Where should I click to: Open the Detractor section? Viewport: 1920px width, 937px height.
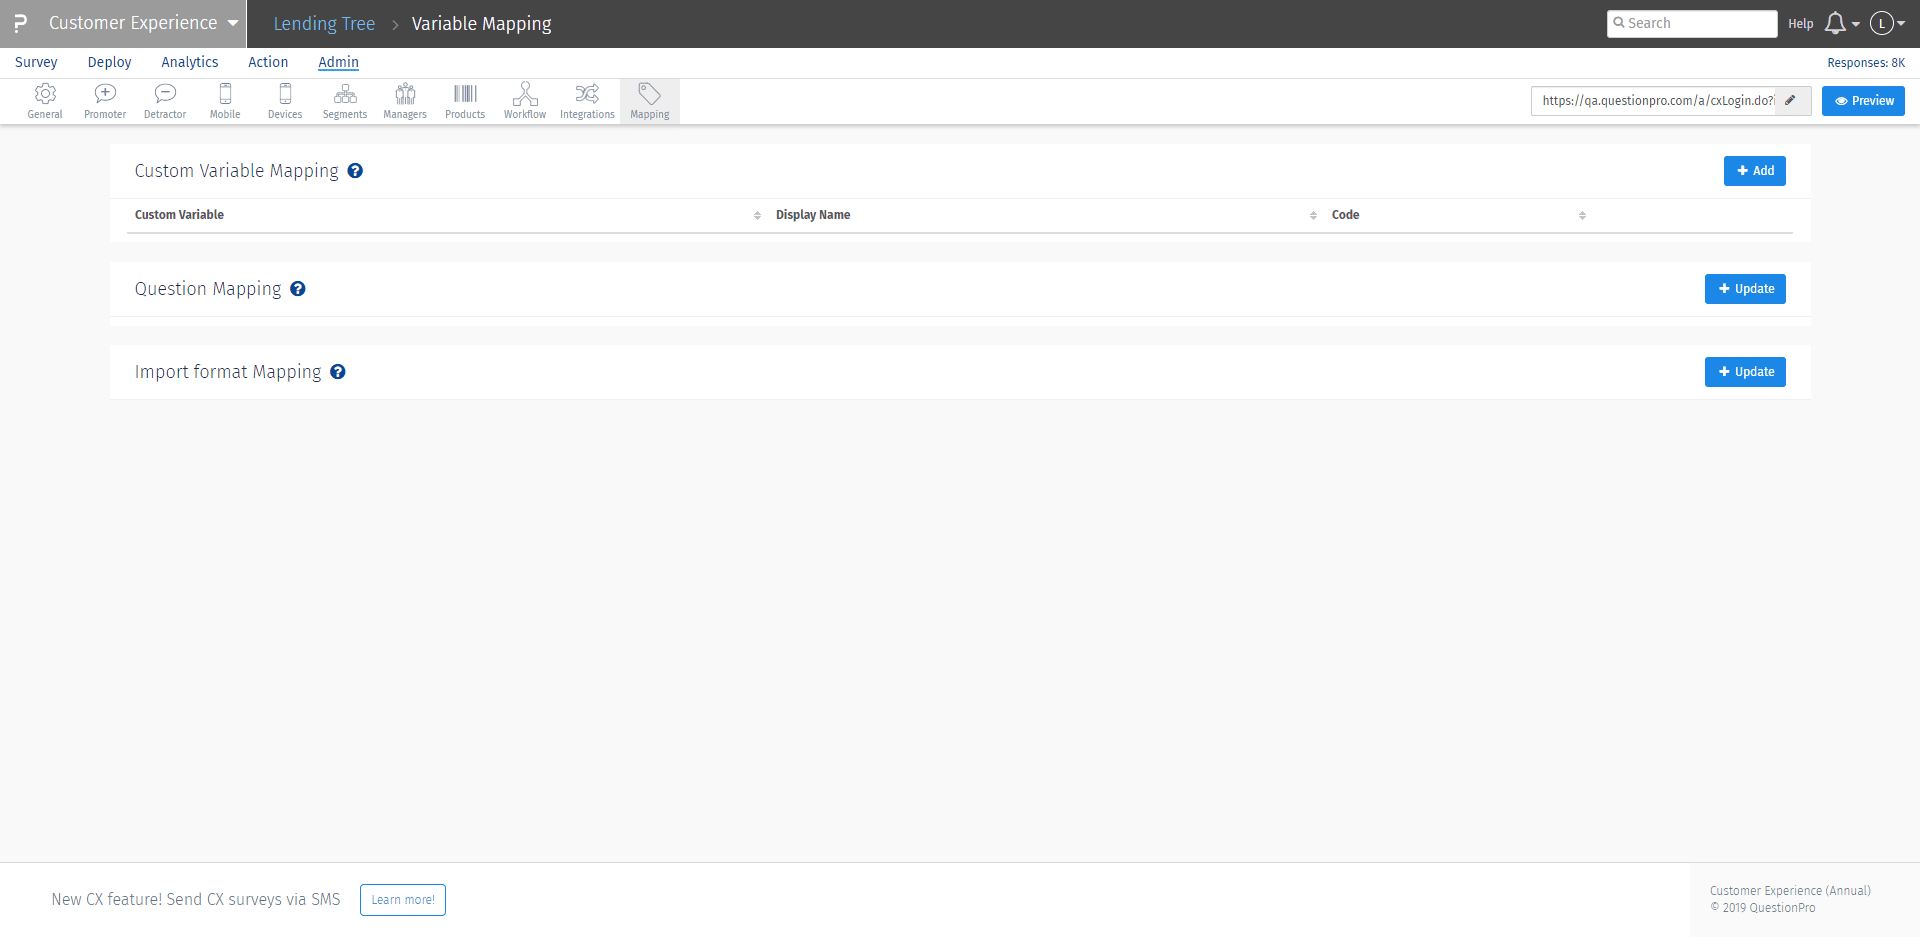point(164,100)
